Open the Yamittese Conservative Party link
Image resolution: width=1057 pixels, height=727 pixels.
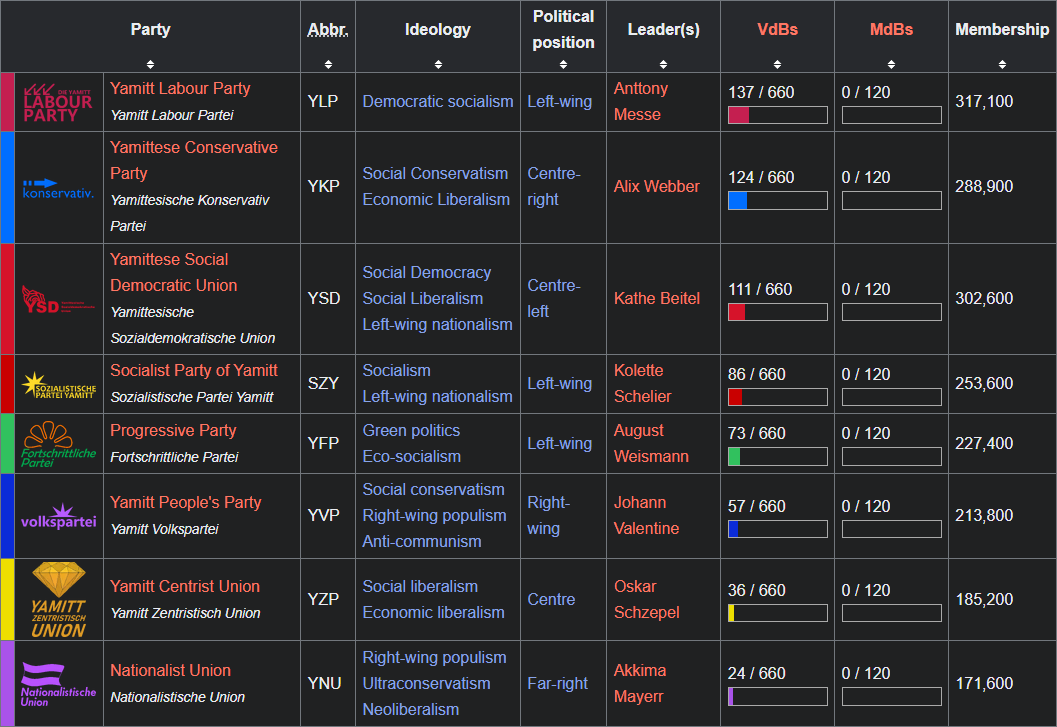pos(193,160)
